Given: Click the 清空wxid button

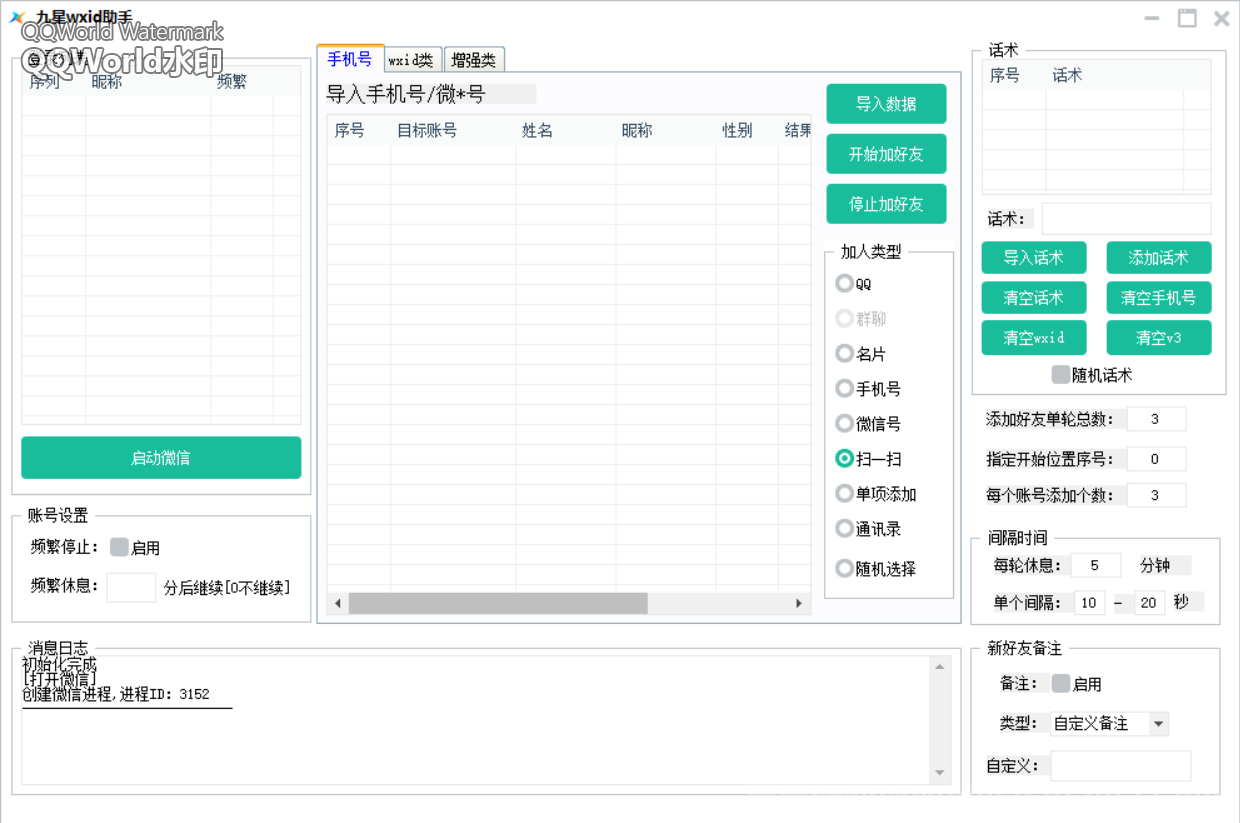Looking at the screenshot, I should [x=1034, y=338].
